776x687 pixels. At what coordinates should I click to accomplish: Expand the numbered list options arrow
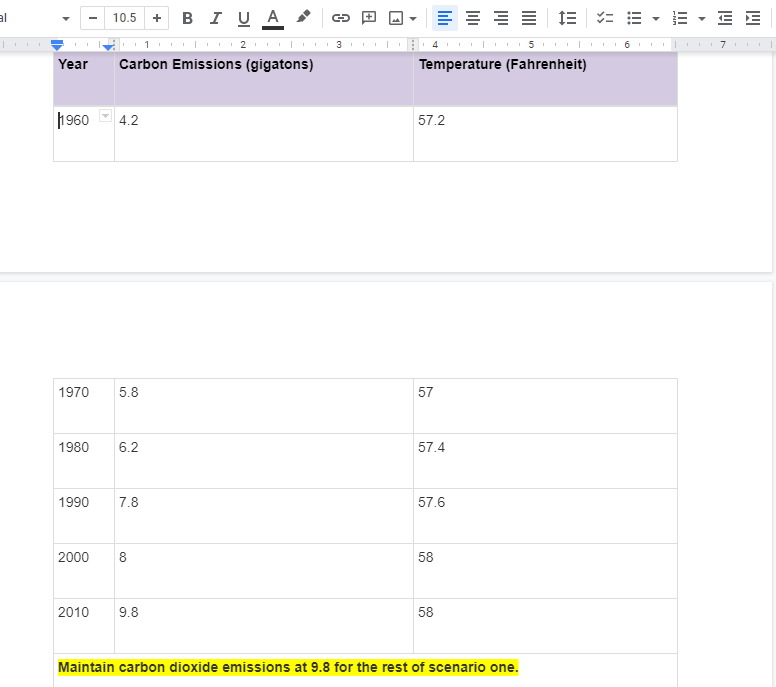tap(702, 19)
